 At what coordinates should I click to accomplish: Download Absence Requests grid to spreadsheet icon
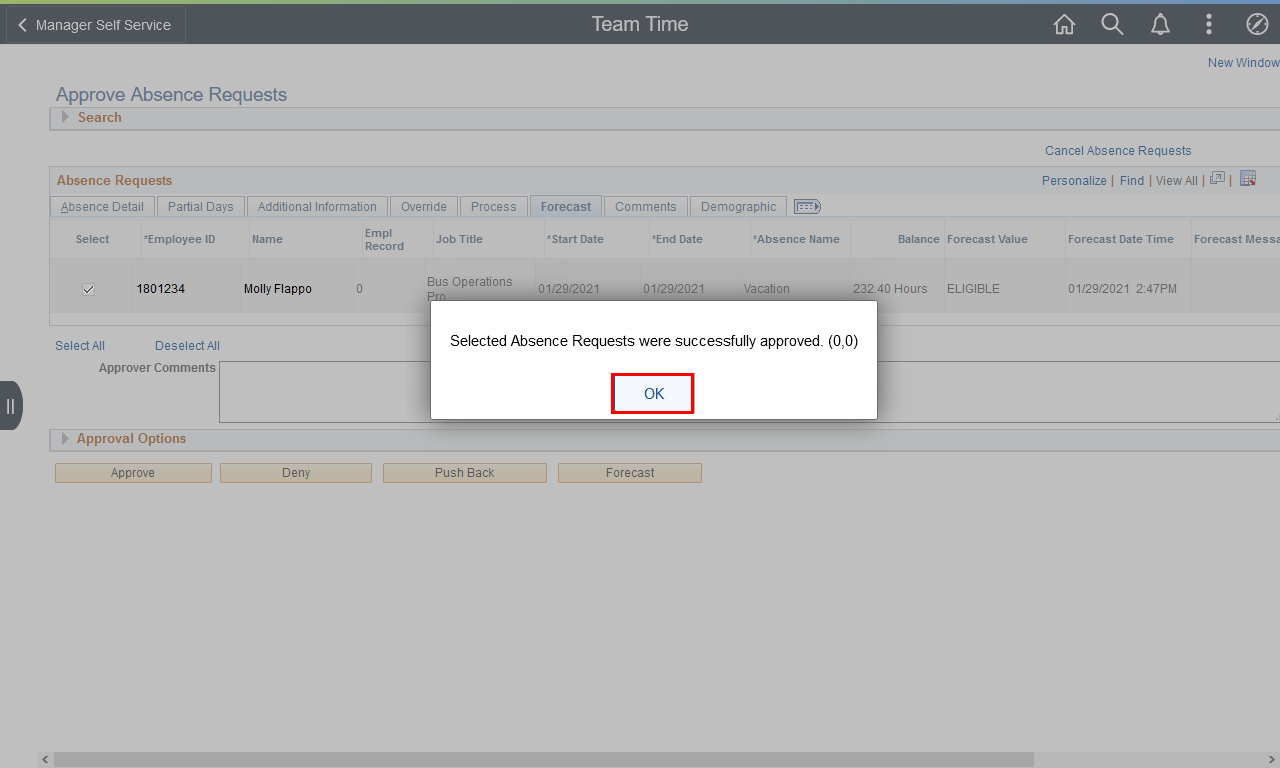[x=1247, y=179]
